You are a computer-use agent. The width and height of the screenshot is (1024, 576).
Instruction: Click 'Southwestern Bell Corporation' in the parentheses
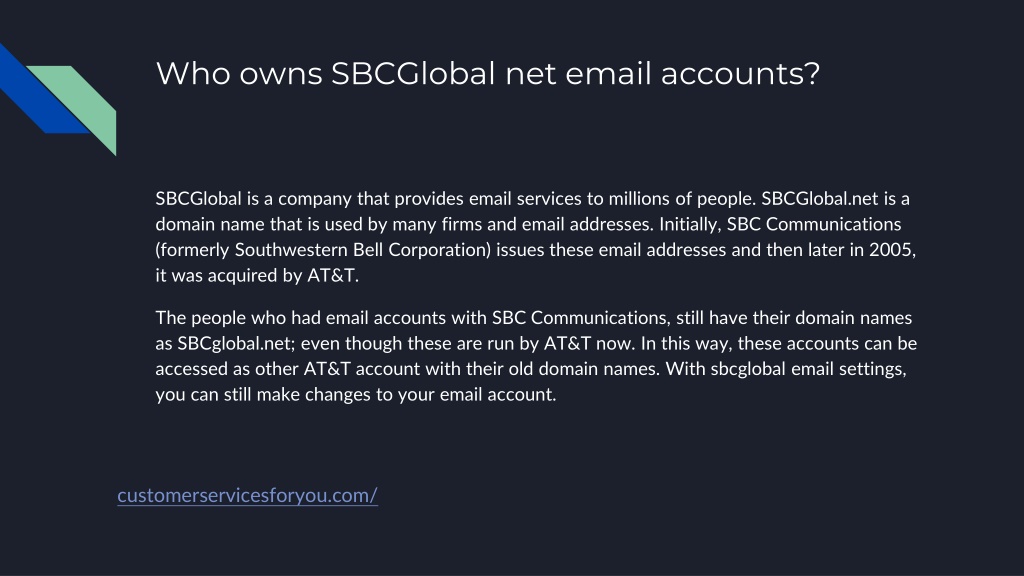tap(360, 249)
